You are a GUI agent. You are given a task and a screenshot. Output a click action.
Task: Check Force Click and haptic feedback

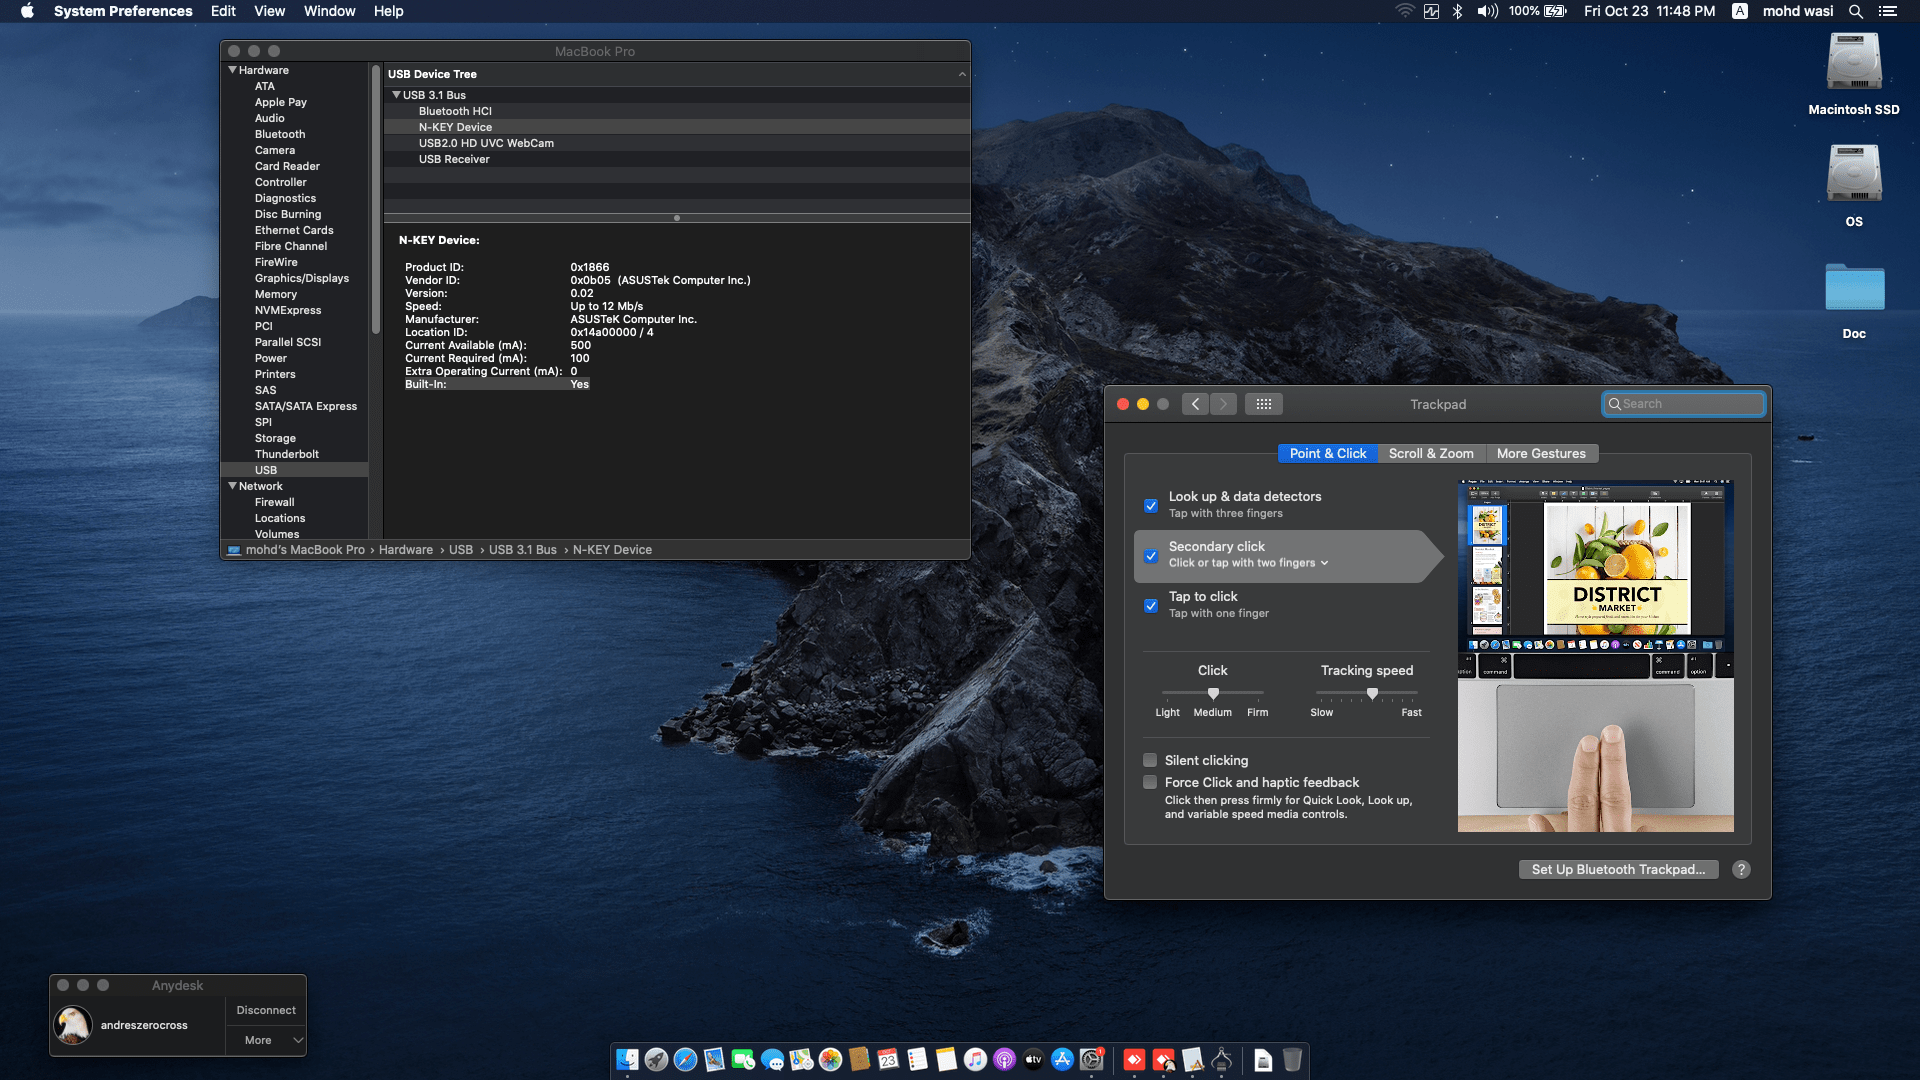pyautogui.click(x=1150, y=782)
